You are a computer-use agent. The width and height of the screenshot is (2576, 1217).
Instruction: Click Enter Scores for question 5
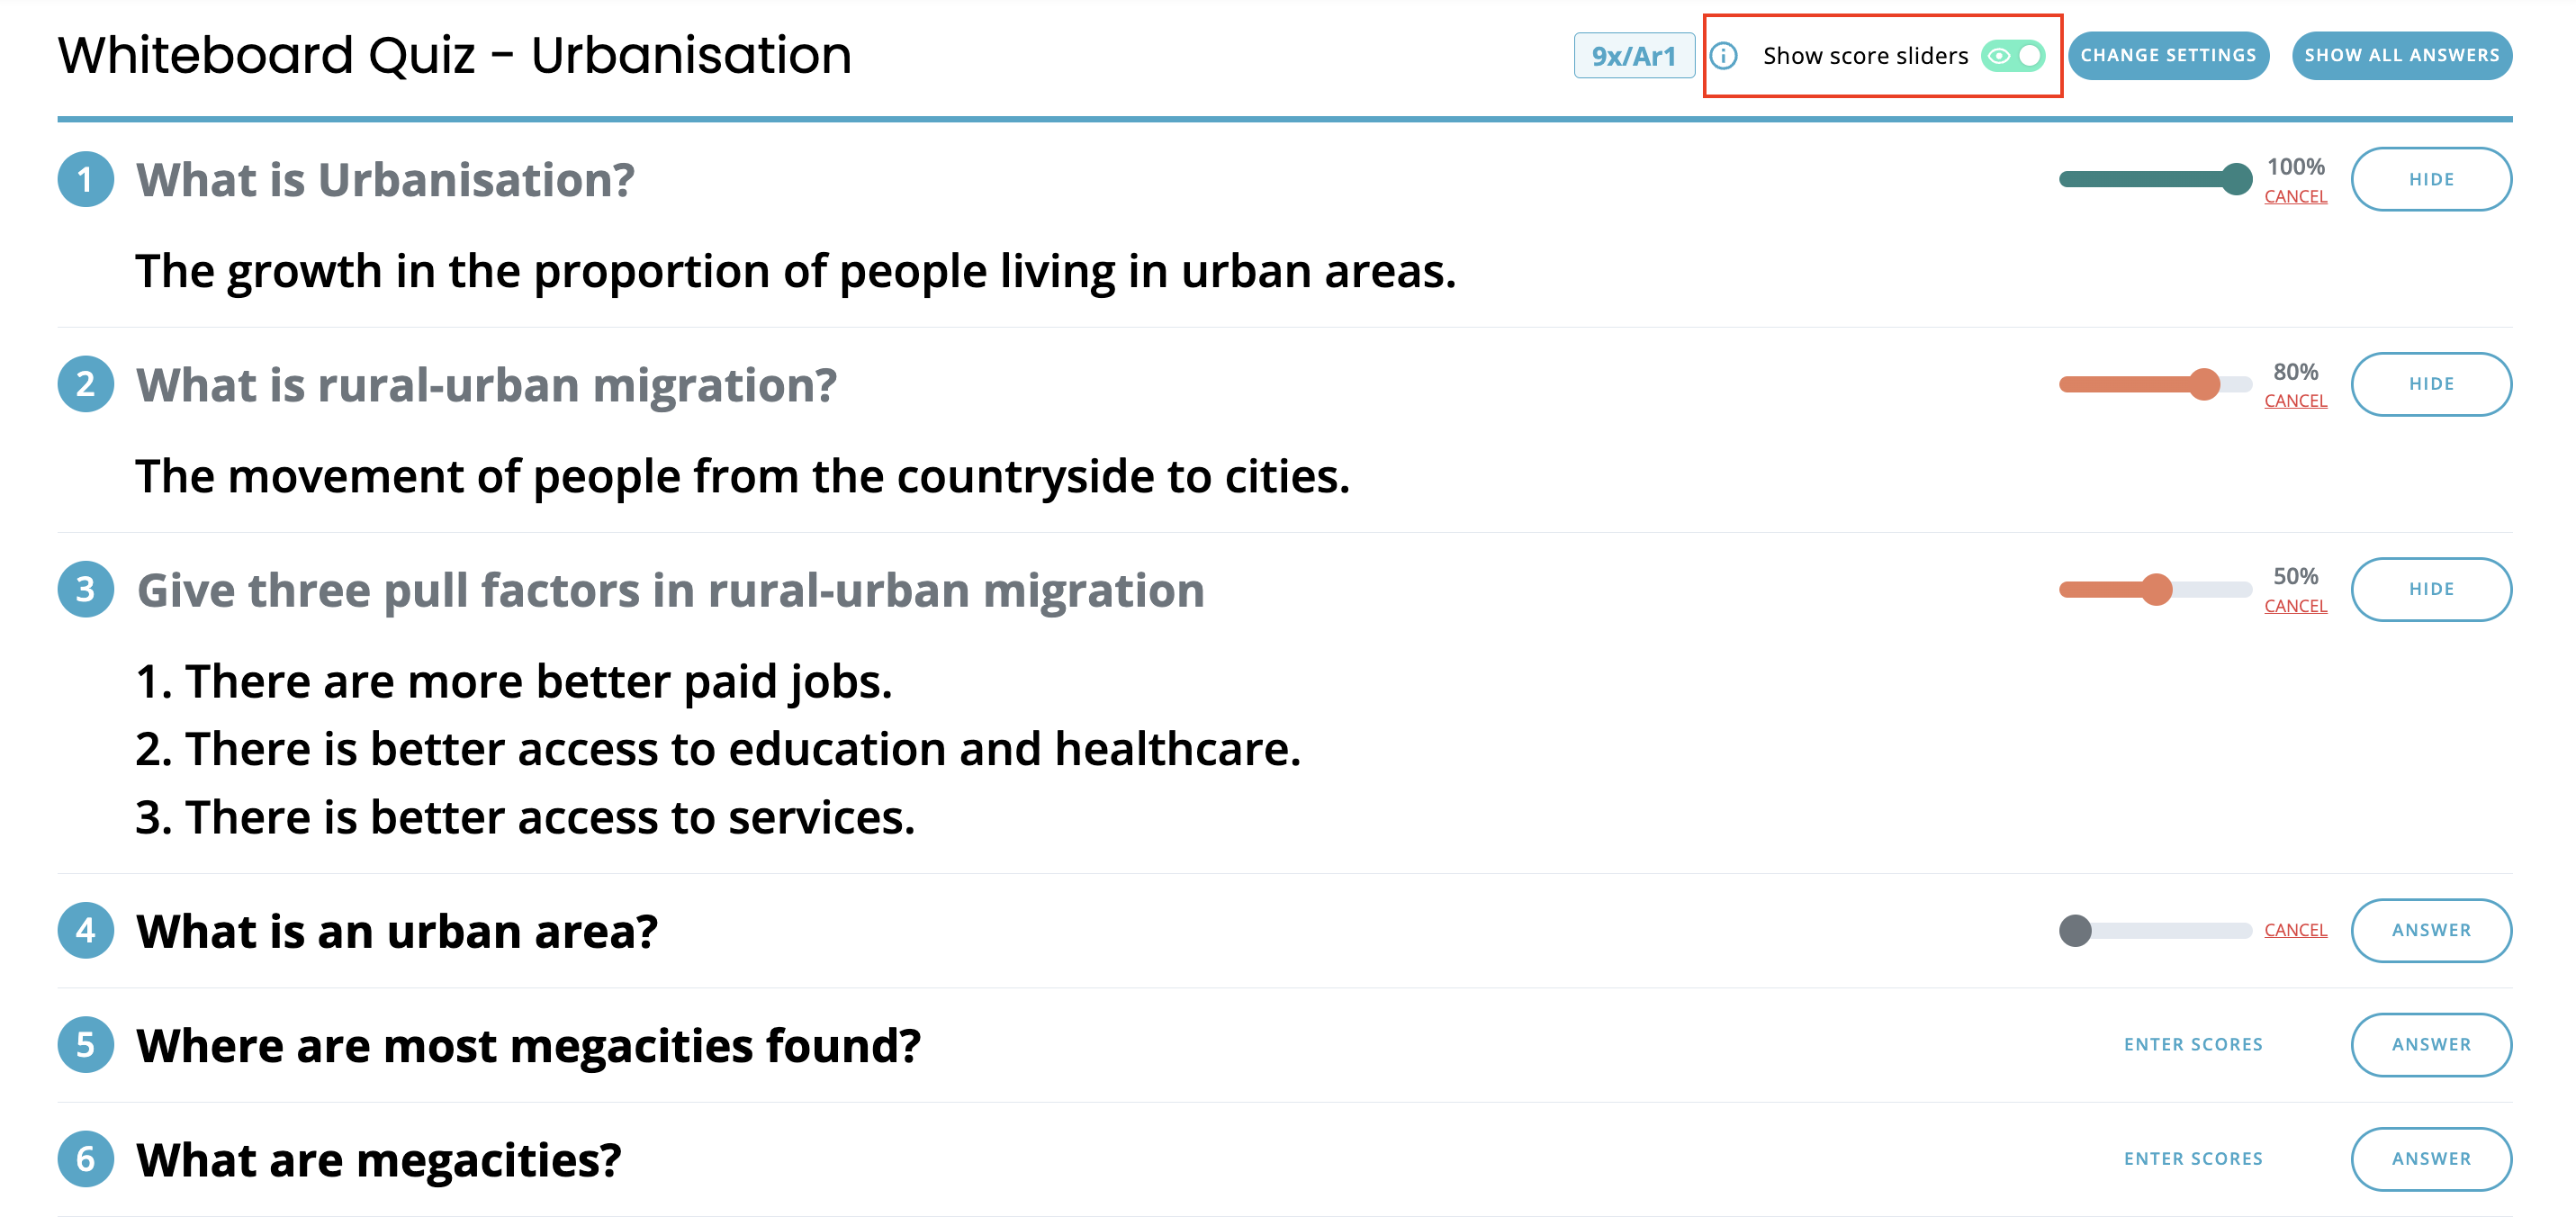(x=2193, y=1045)
